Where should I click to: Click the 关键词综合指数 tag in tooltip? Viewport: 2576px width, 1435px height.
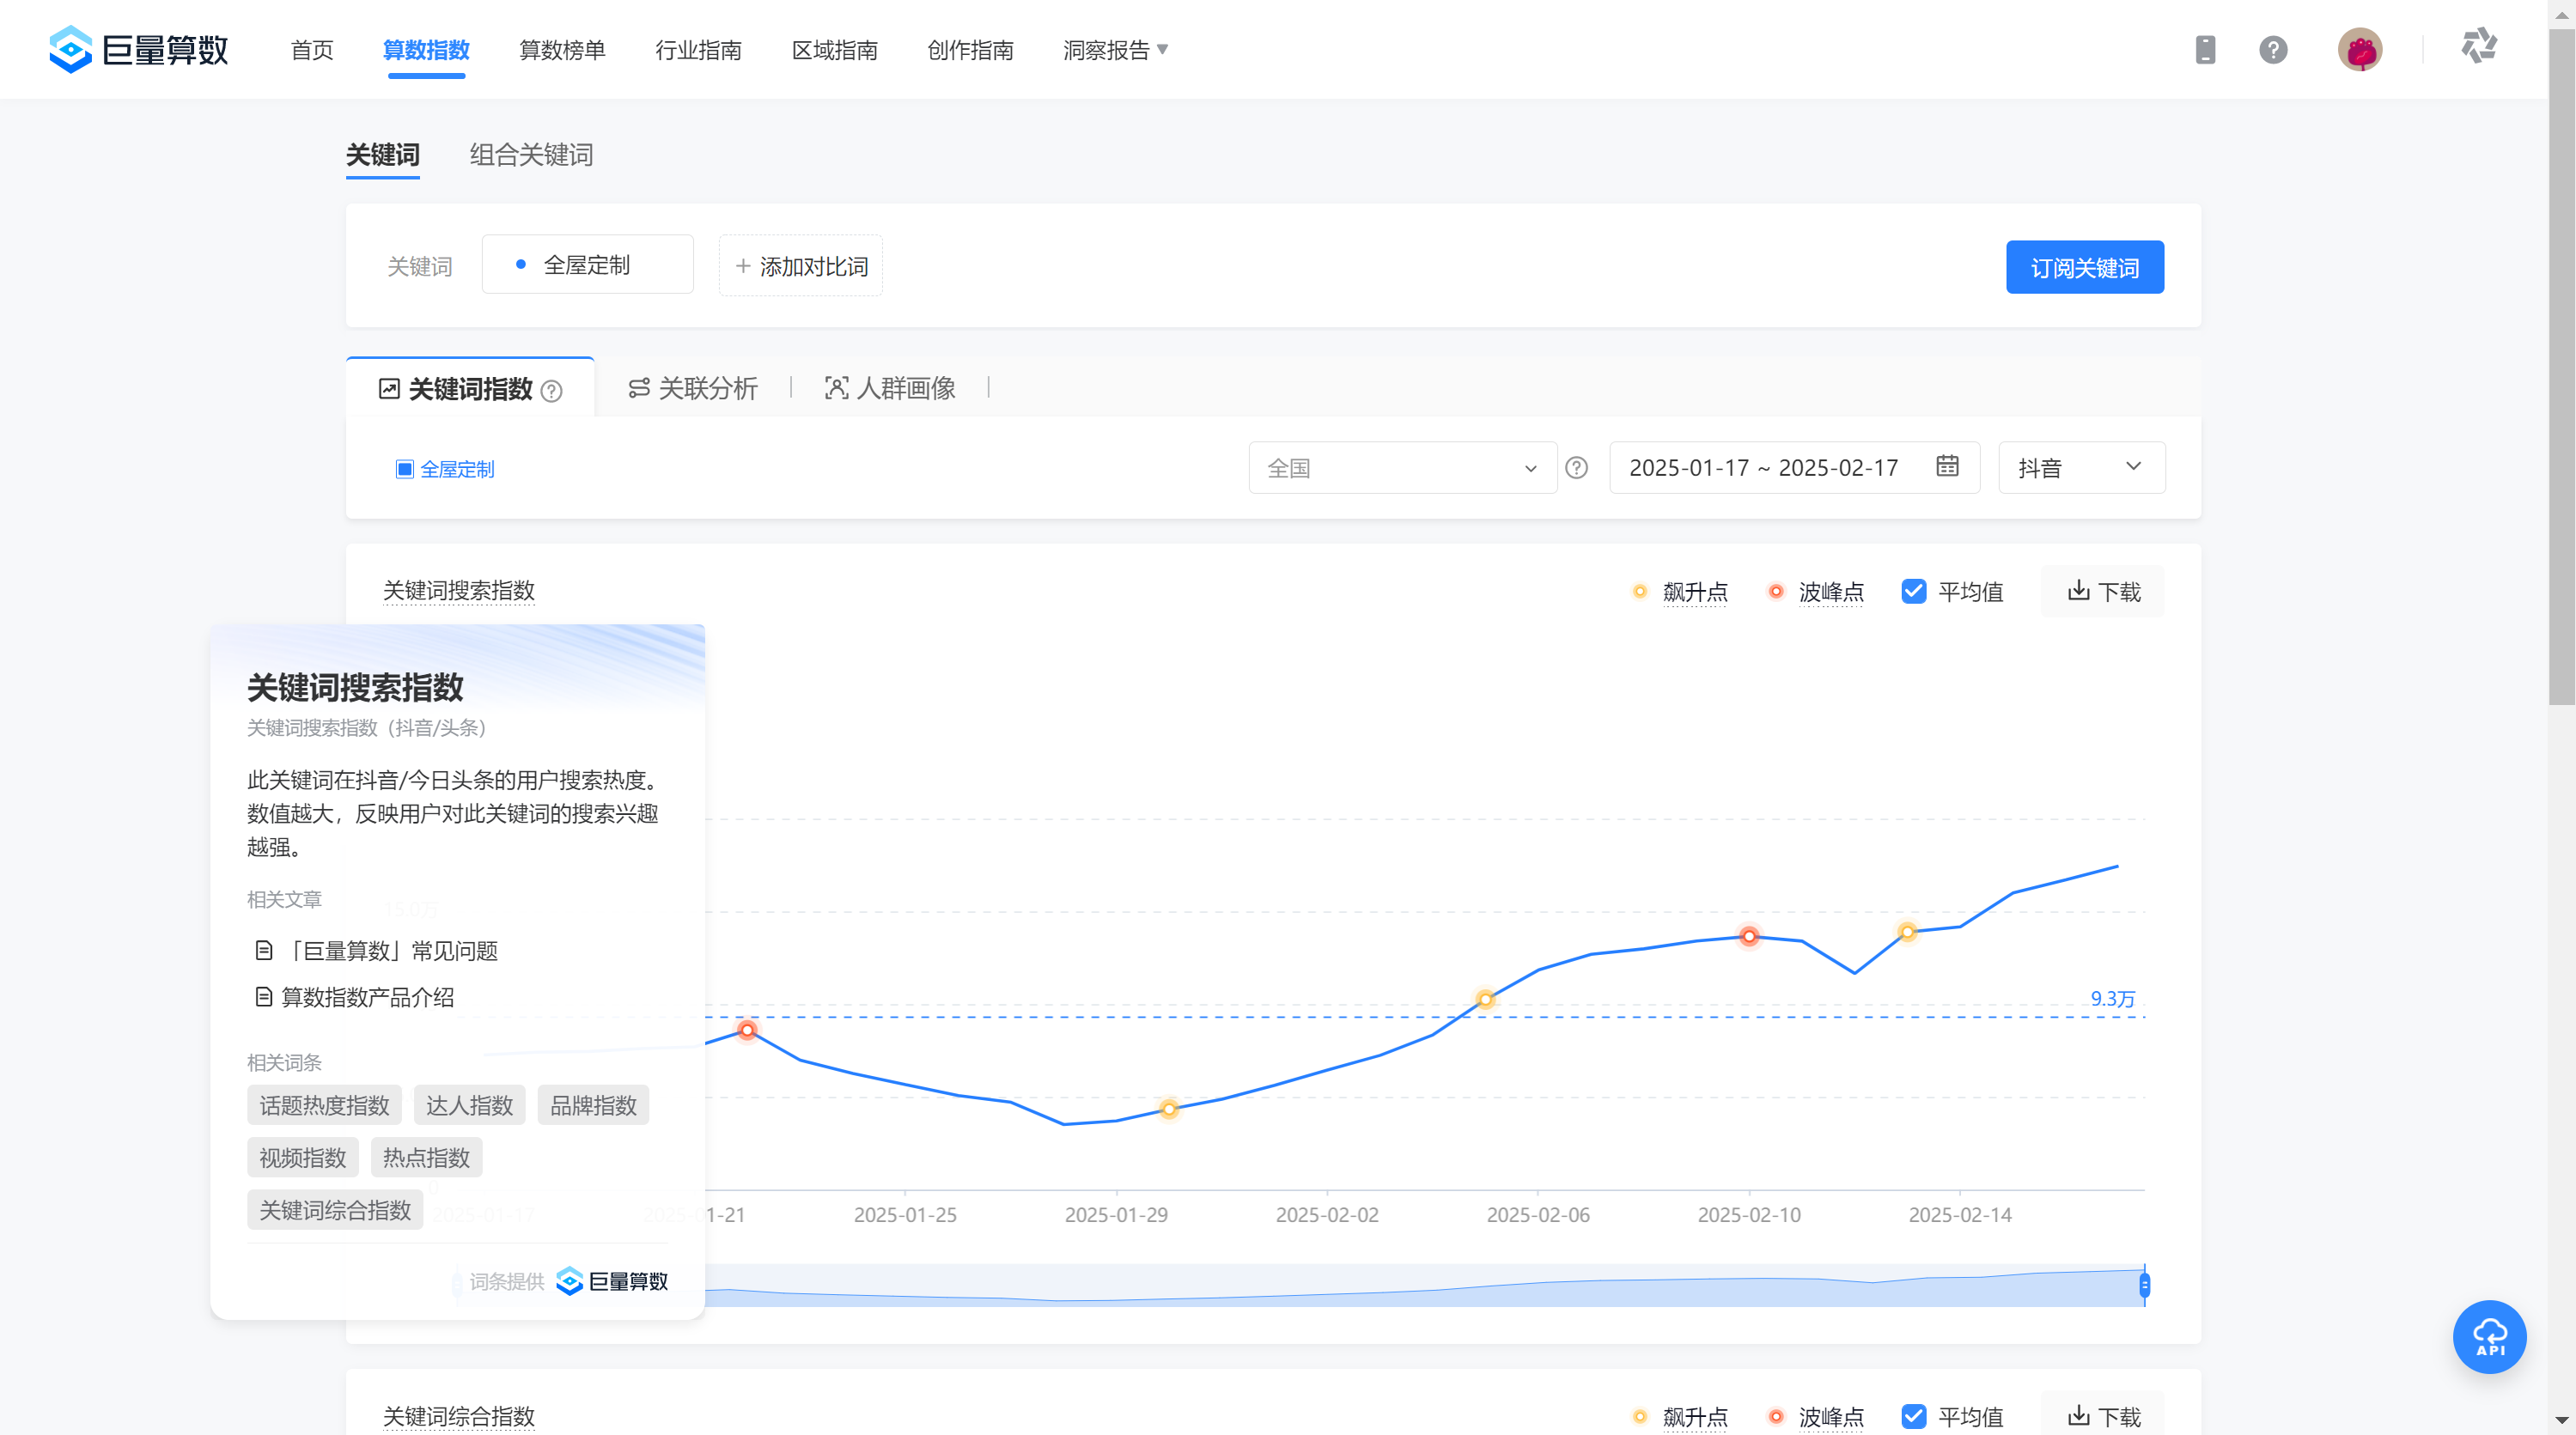pos(335,1210)
